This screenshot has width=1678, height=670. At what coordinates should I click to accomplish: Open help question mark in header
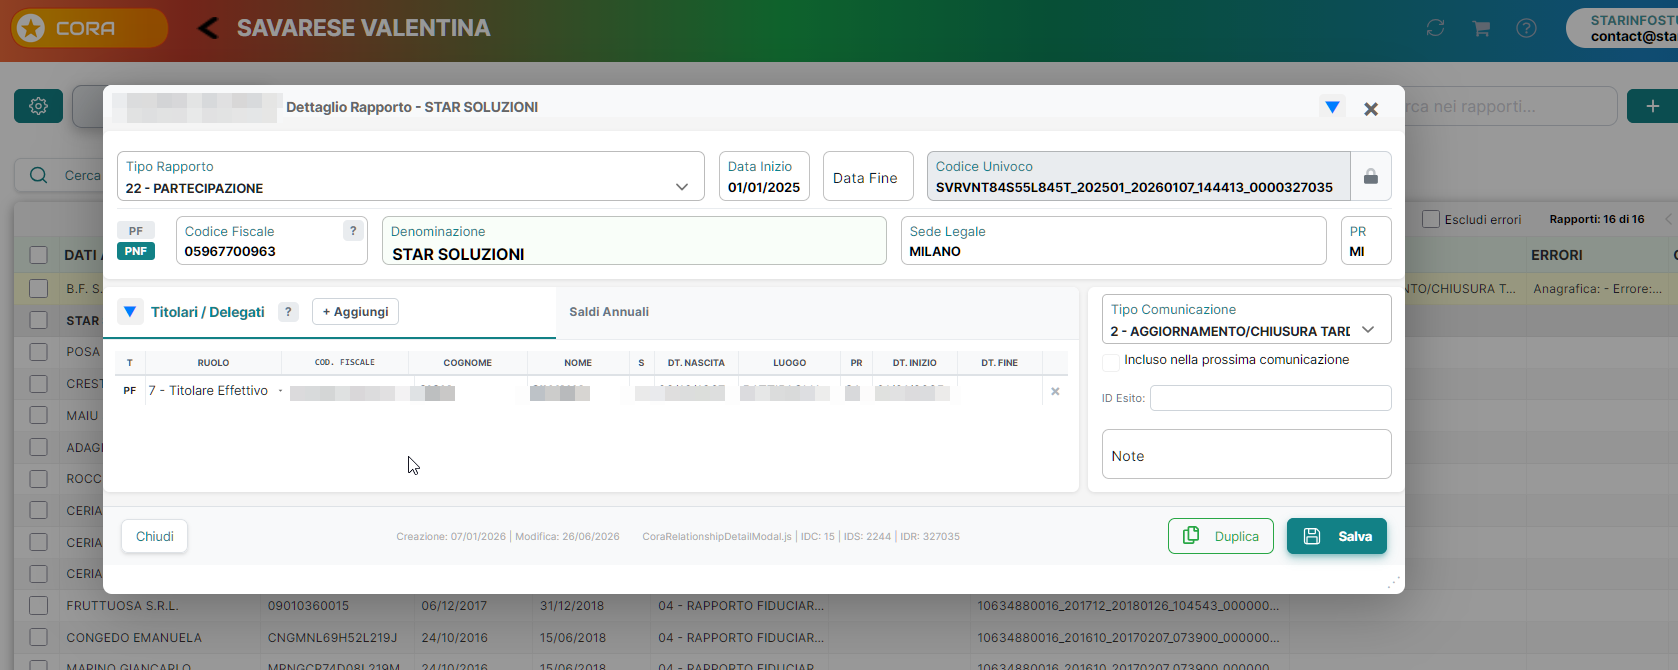coord(1526,28)
